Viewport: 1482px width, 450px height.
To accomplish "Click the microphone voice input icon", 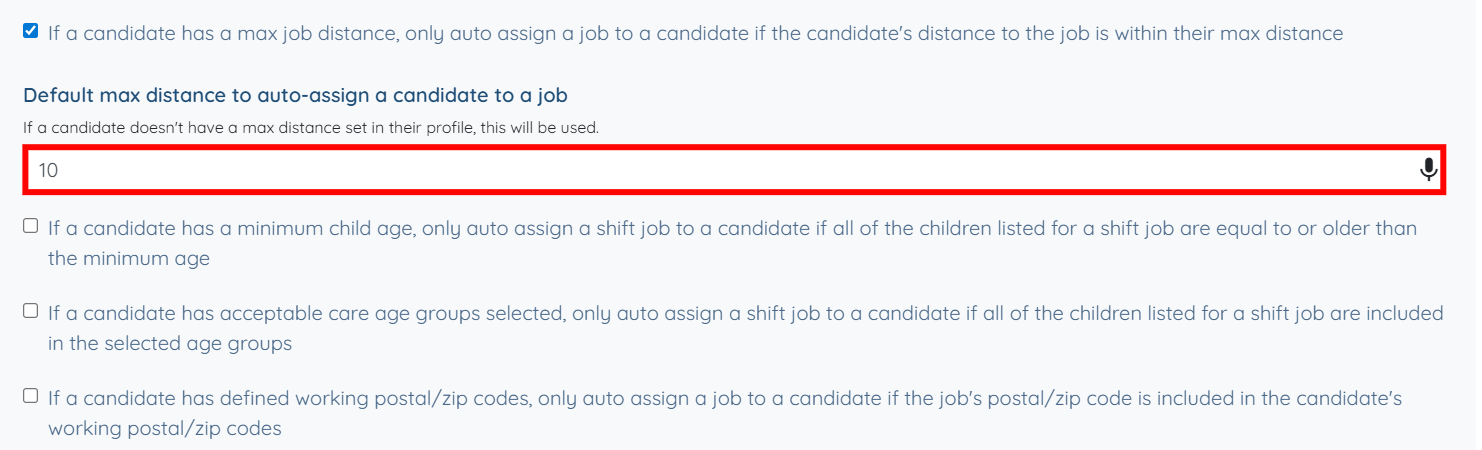I will click(x=1428, y=170).
